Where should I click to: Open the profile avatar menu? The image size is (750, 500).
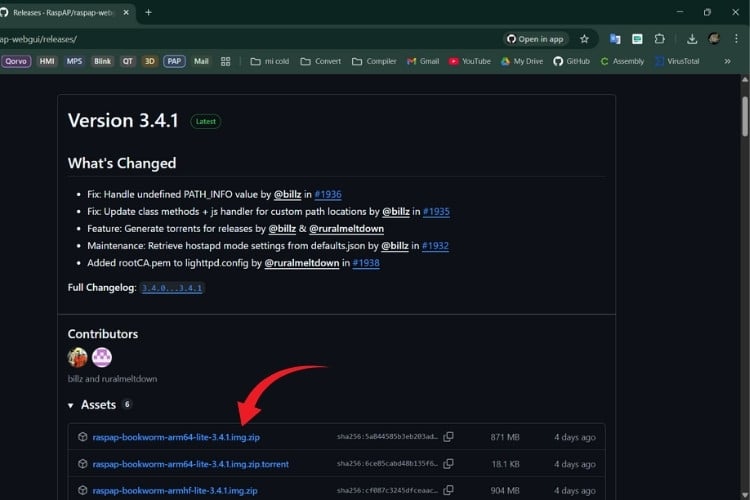[714, 39]
